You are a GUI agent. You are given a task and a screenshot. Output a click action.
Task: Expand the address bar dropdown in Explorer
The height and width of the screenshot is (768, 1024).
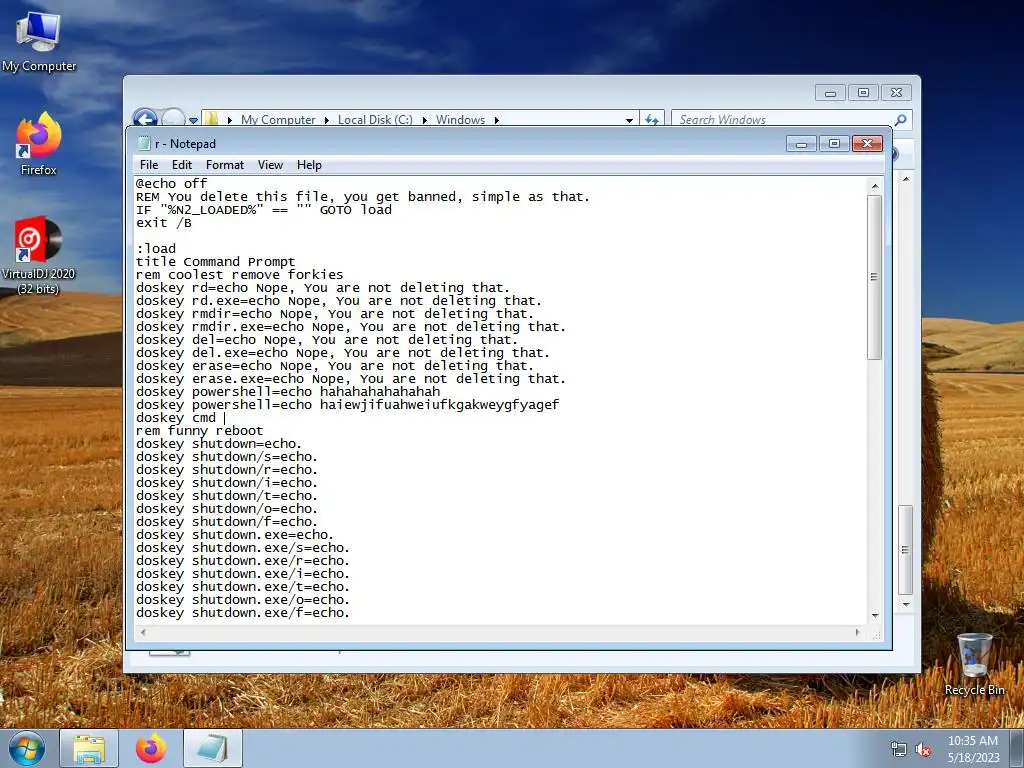coord(629,120)
